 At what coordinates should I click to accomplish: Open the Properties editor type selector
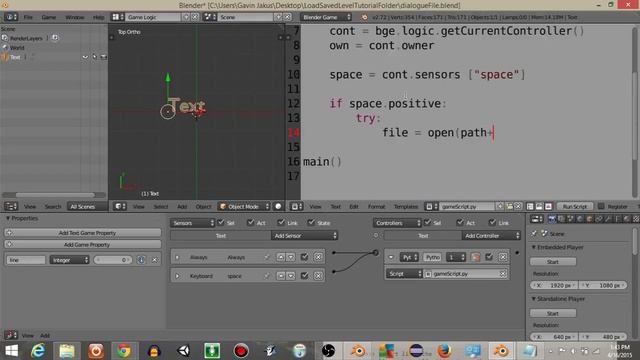pos(537,219)
